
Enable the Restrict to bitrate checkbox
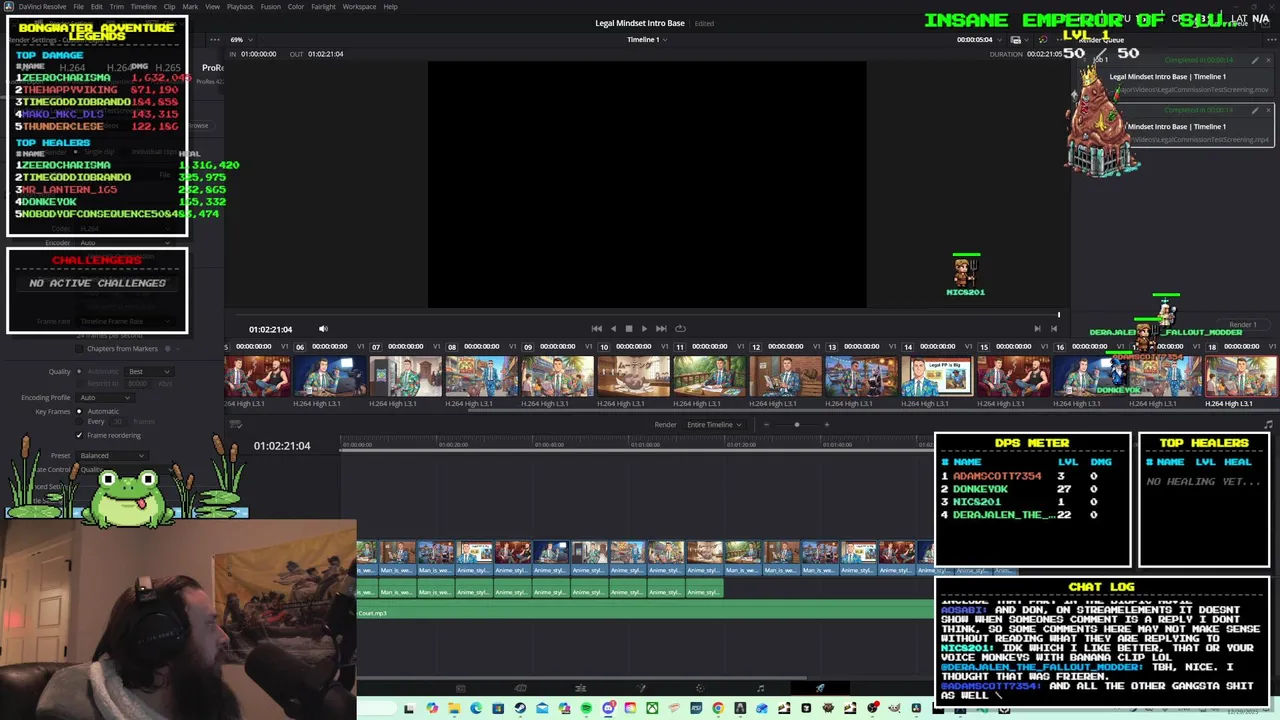[x=79, y=384]
